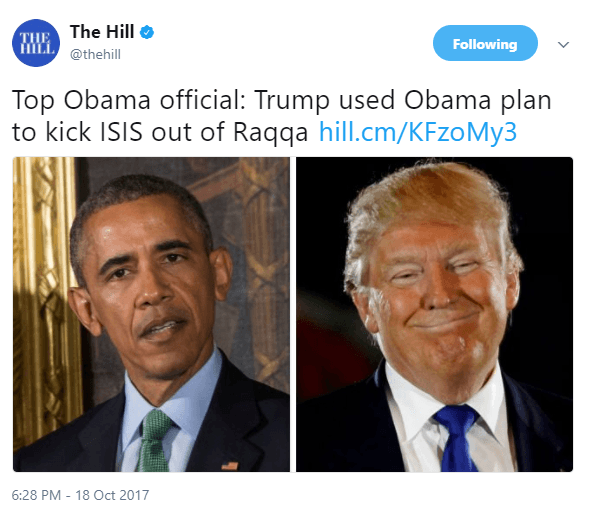Screen dimensions: 595x513
Task: Click the 6:28 PM timestamp
Action: (x=36, y=495)
